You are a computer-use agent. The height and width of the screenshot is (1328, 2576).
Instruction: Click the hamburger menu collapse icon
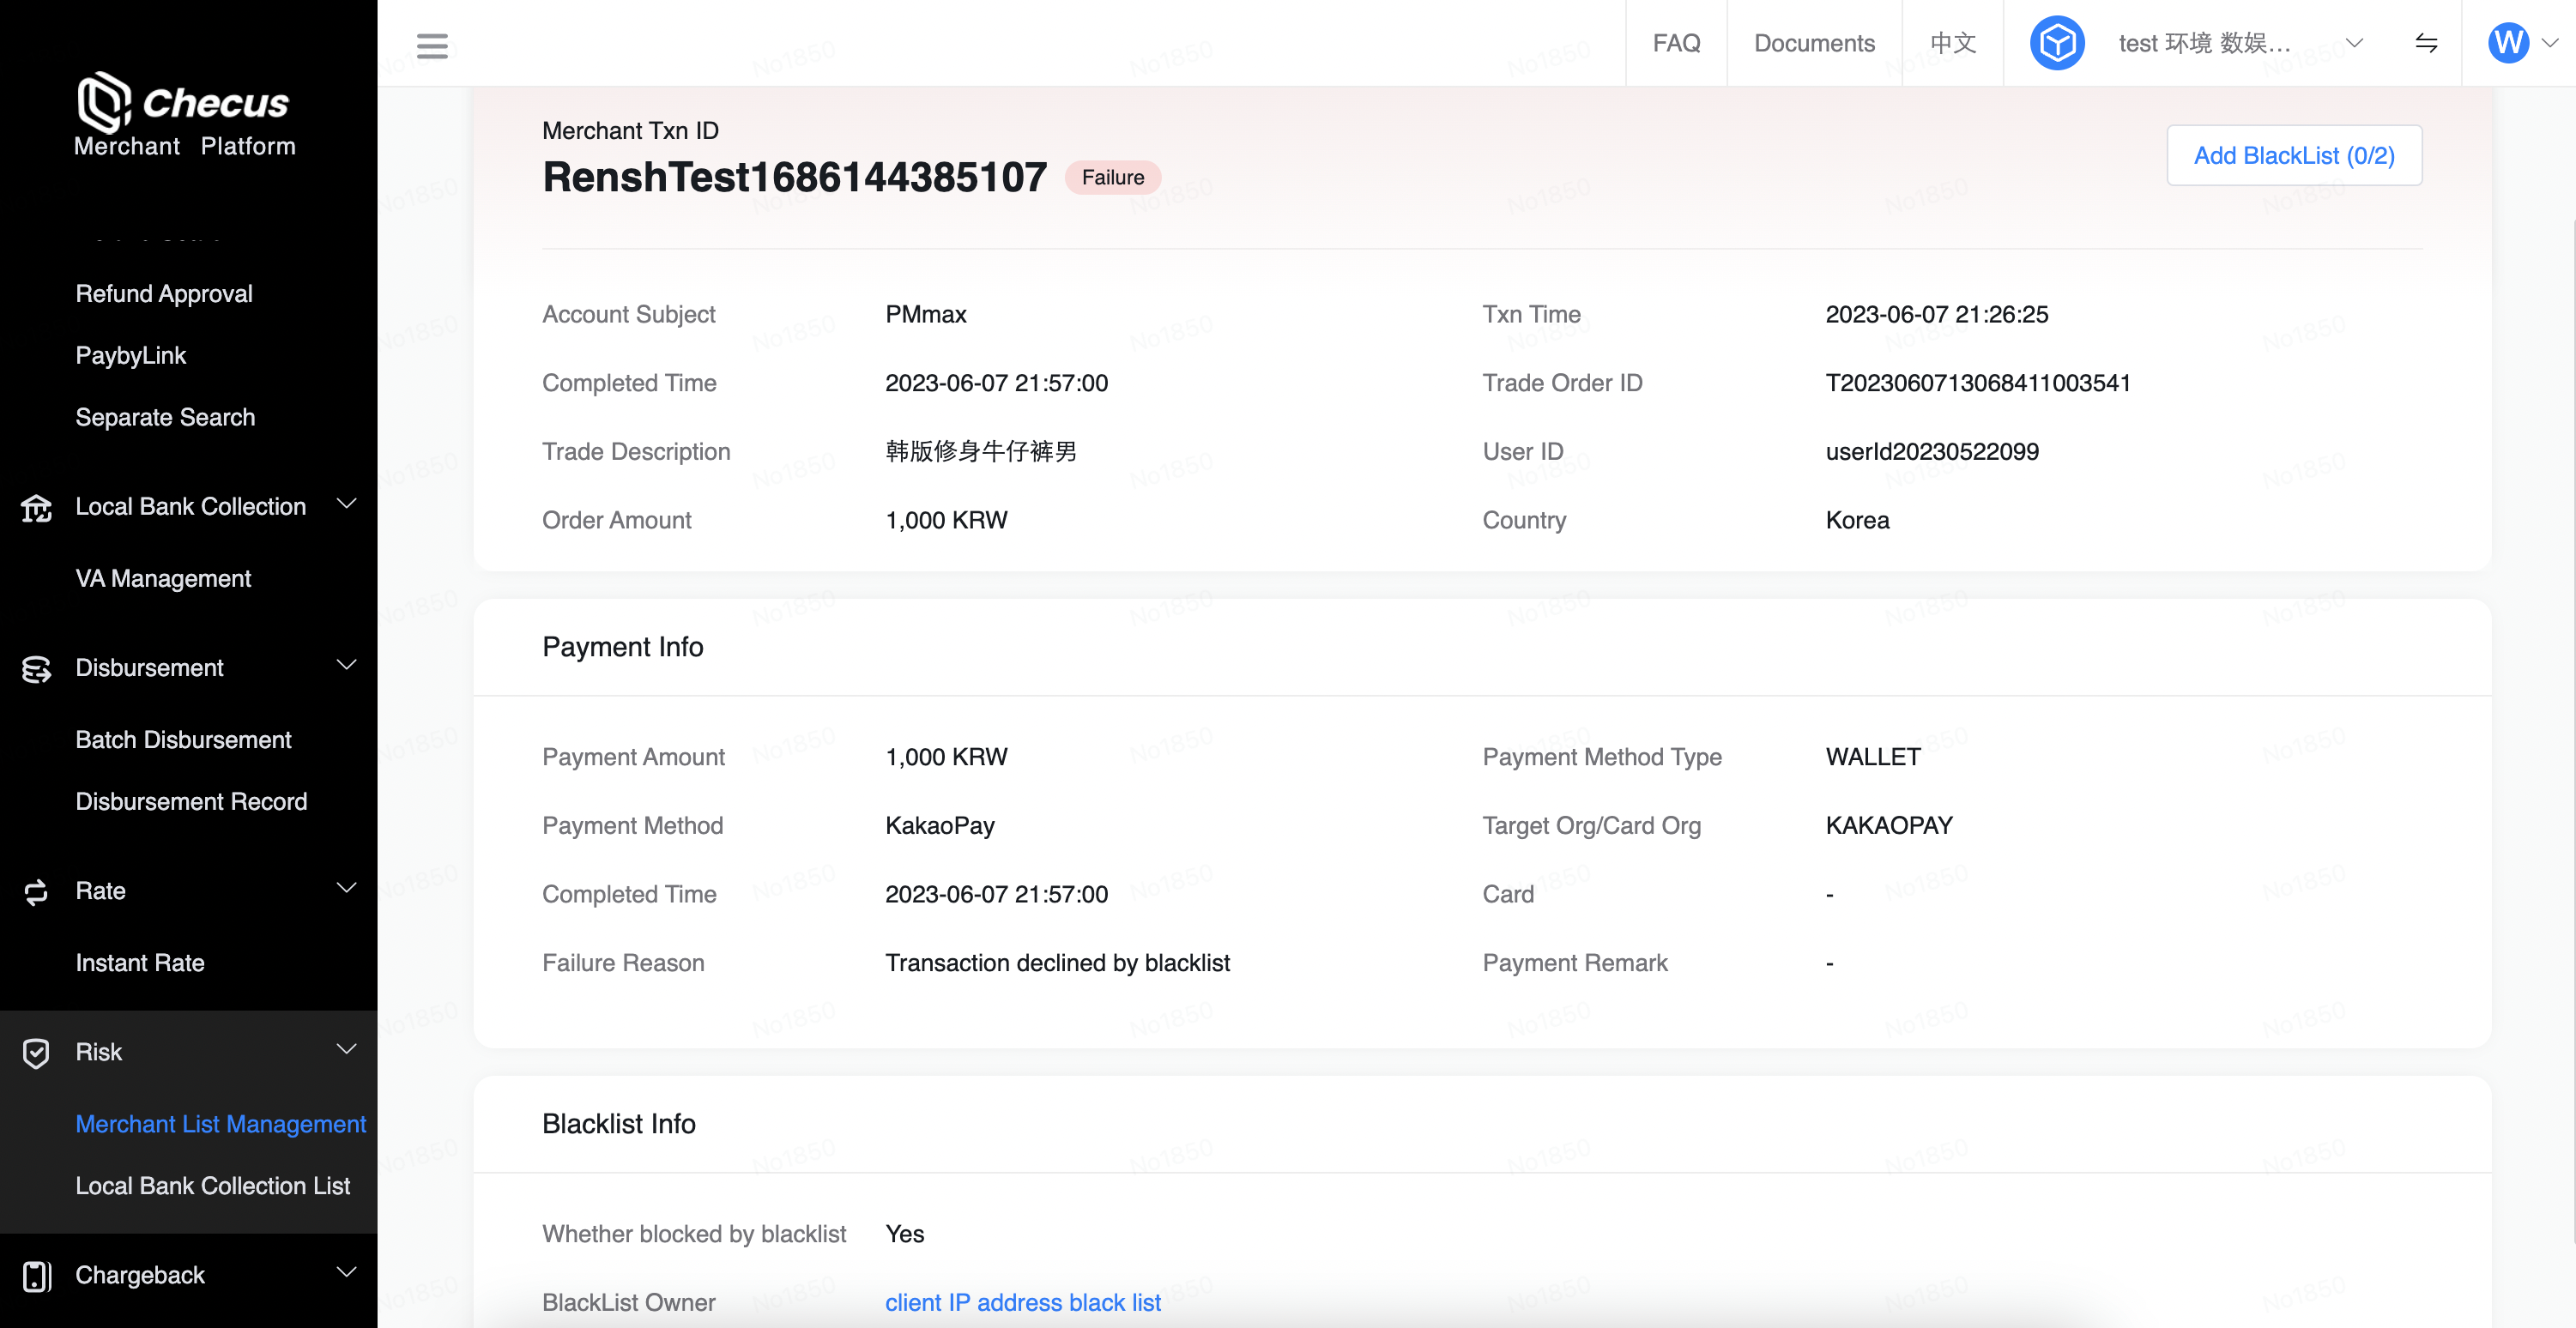pyautogui.click(x=432, y=45)
